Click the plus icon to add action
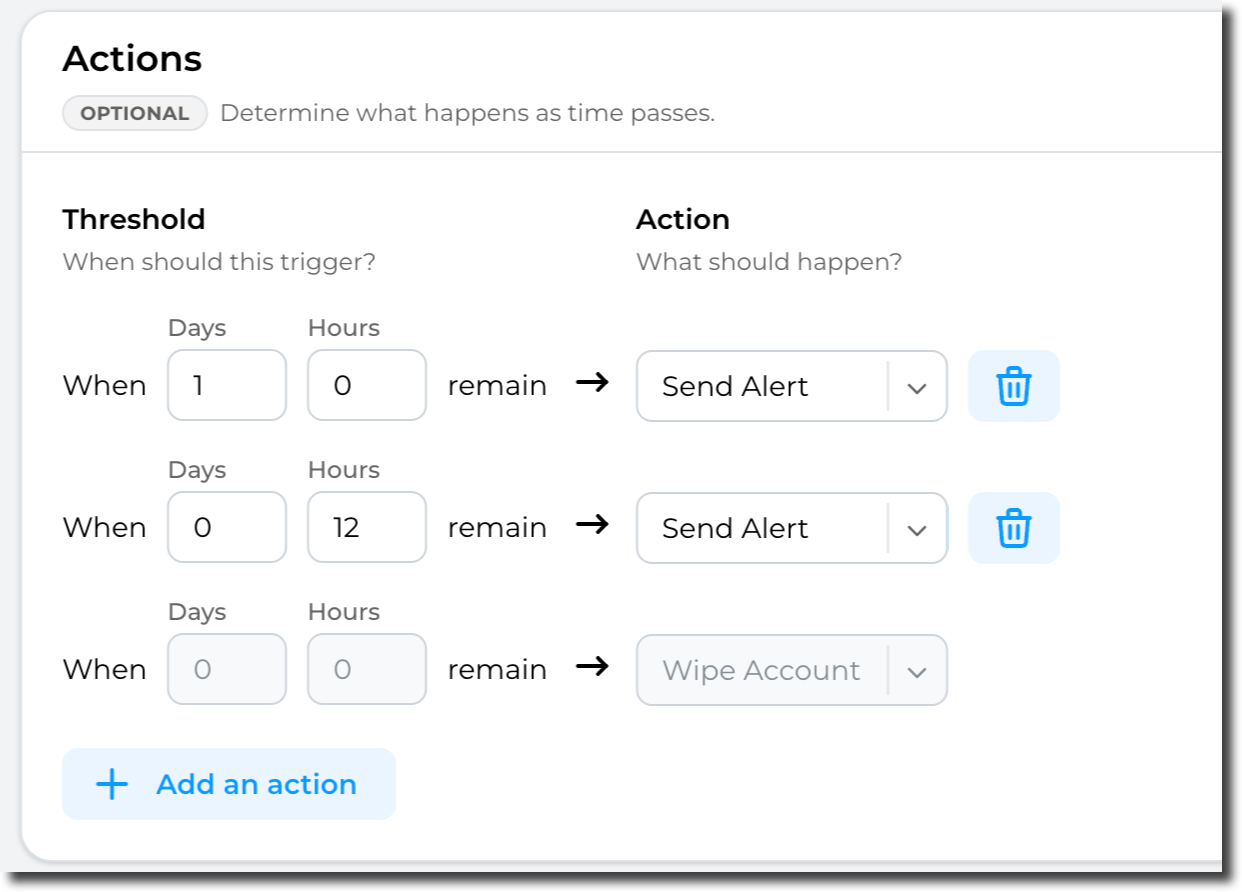Image resolution: width=1242 pixels, height=892 pixels. [x=111, y=784]
